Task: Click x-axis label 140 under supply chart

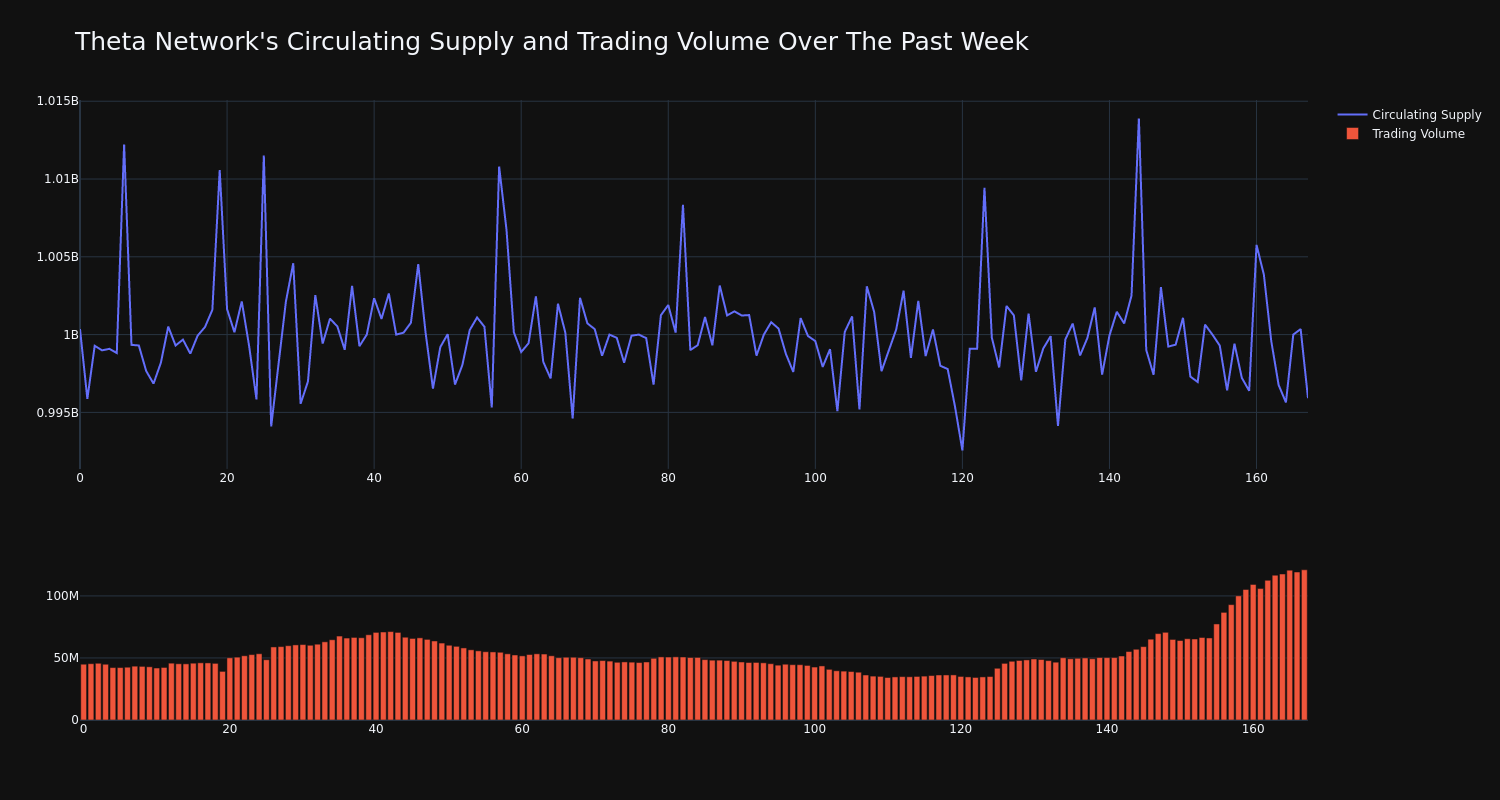Action: pyautogui.click(x=1109, y=478)
